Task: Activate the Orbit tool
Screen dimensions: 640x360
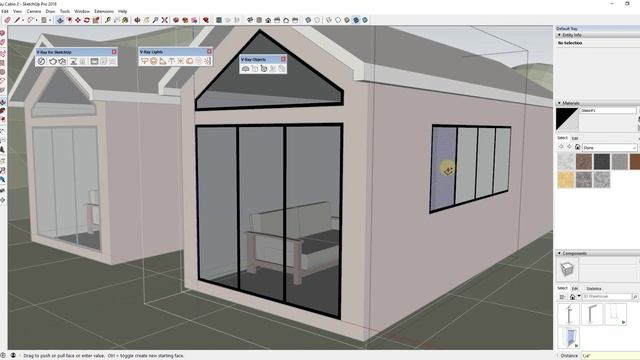Action: click(137, 20)
